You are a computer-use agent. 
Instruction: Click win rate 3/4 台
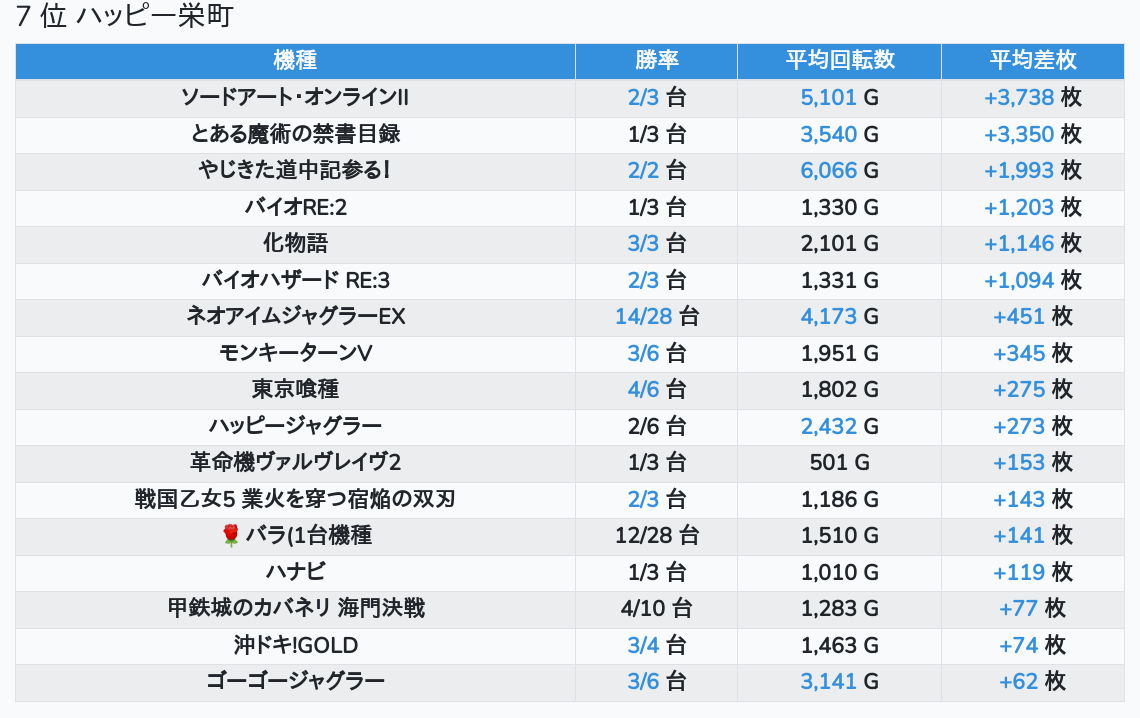pyautogui.click(x=657, y=645)
